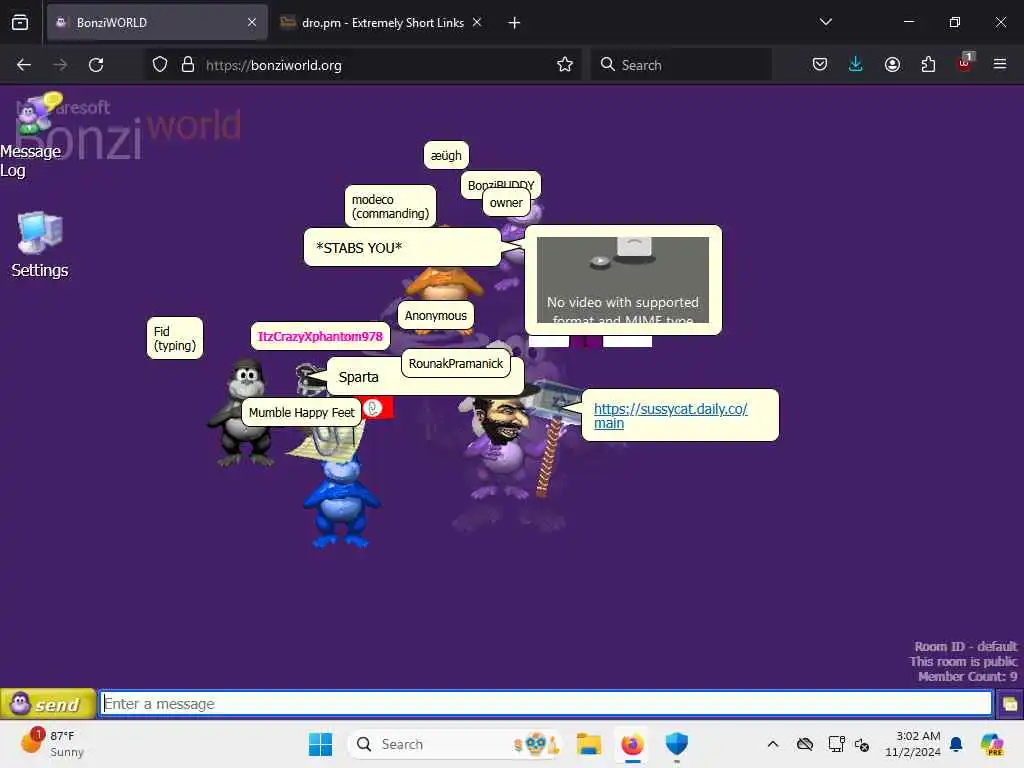Switch to dro.pm Extremely Short Links tab
Screen dimensions: 1024x768
tap(381, 23)
